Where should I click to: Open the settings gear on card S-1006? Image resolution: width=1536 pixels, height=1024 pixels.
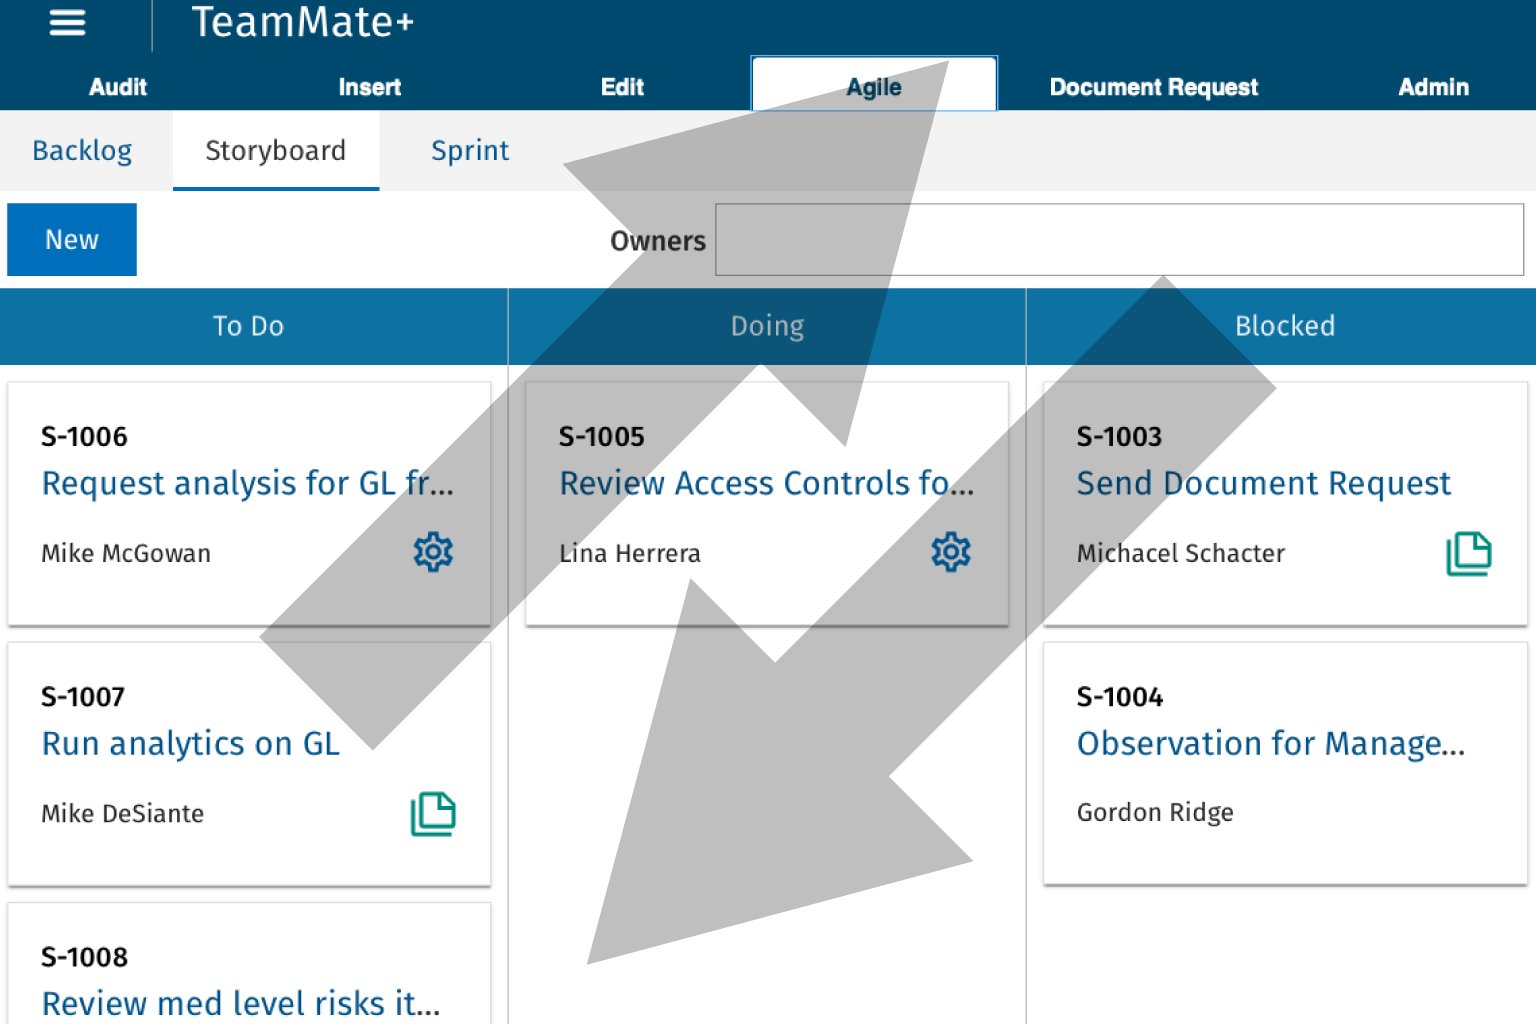coord(433,552)
